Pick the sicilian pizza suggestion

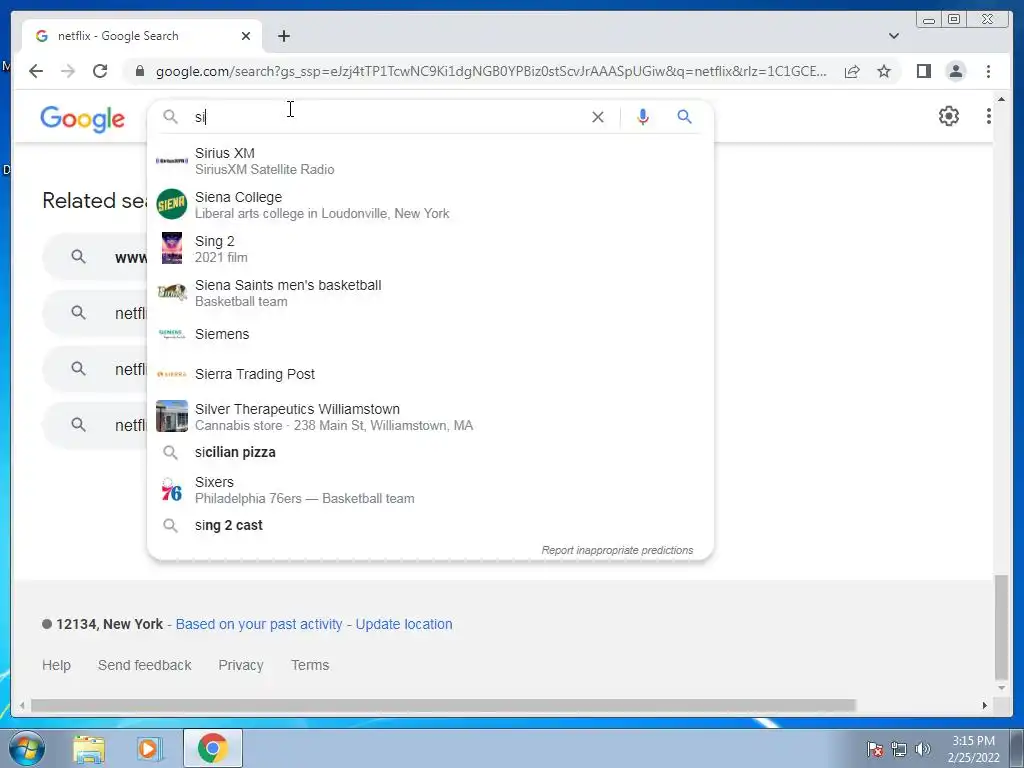tap(430, 452)
